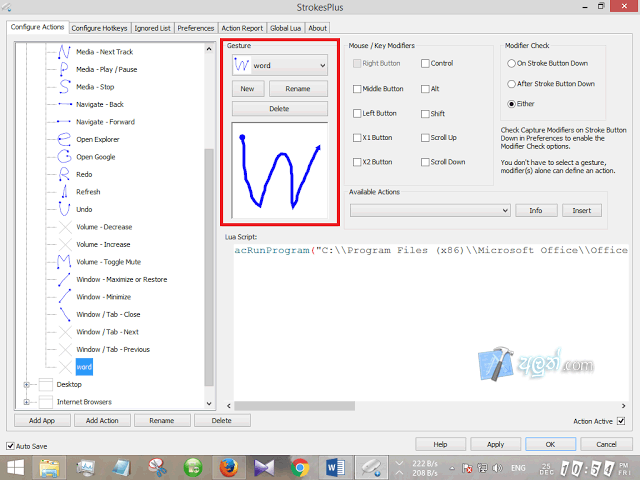Switch to the Ignored List tab
This screenshot has width=640, height=480.
152,28
